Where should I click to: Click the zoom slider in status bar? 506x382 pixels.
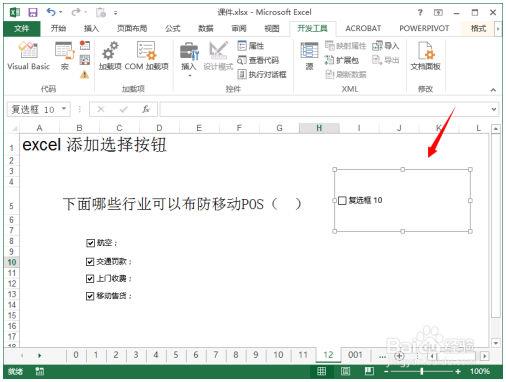422,371
